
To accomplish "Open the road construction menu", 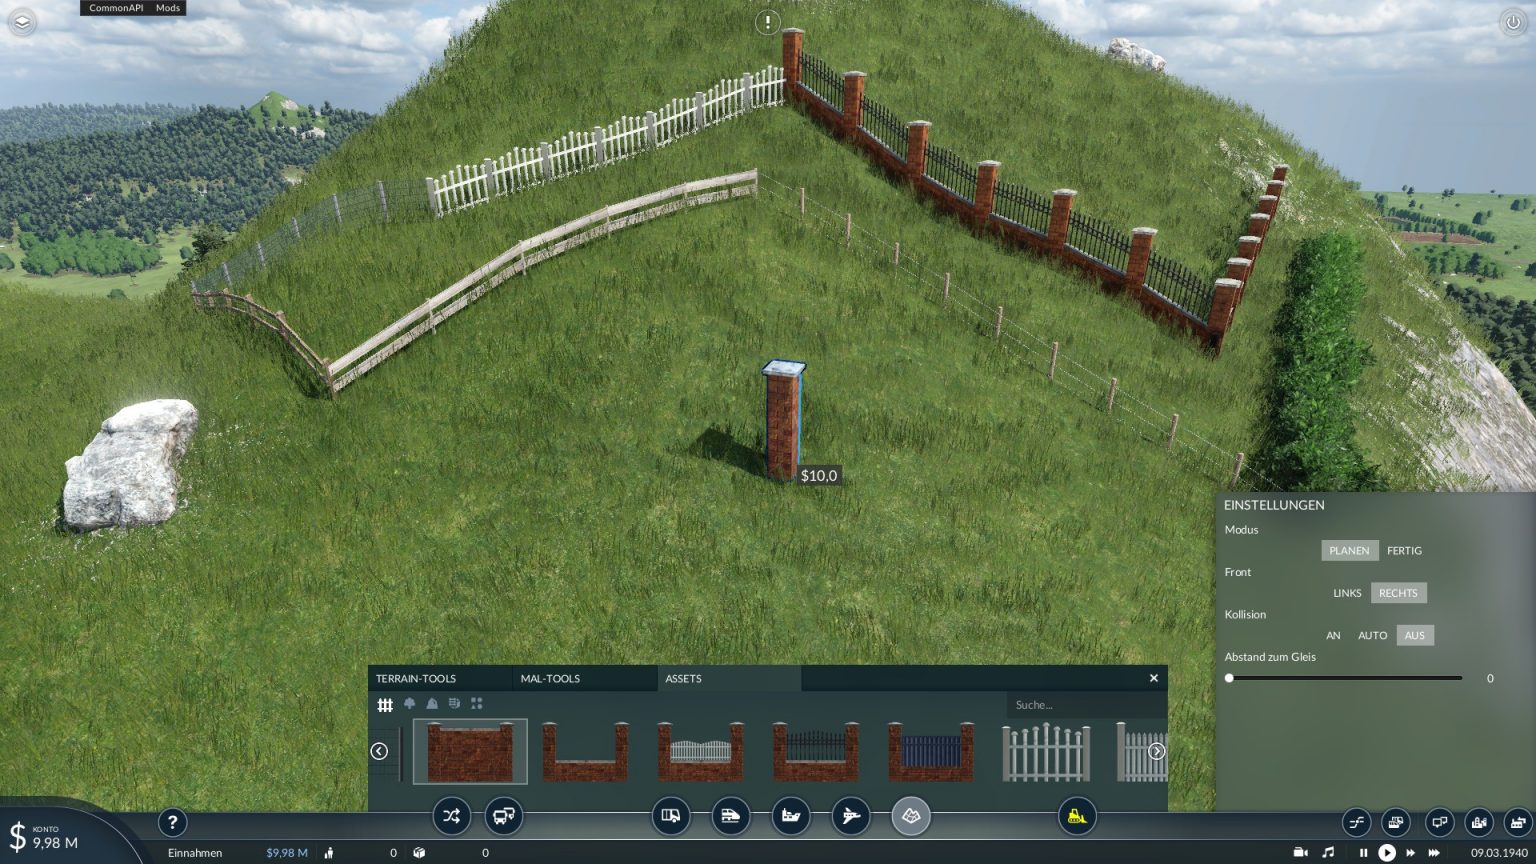I will (671, 816).
